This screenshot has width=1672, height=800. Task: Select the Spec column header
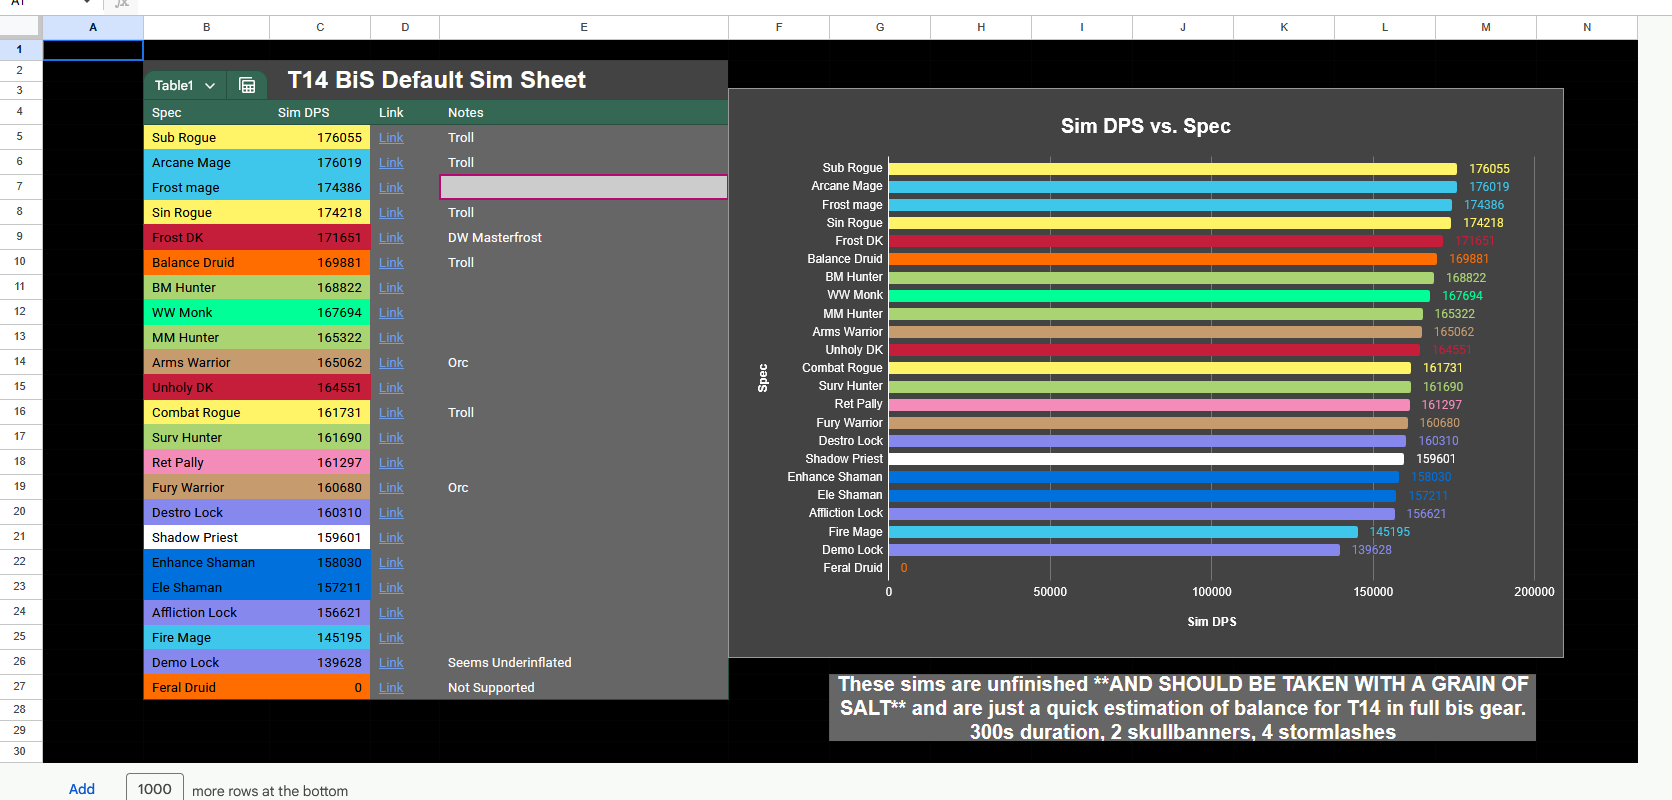click(x=207, y=113)
